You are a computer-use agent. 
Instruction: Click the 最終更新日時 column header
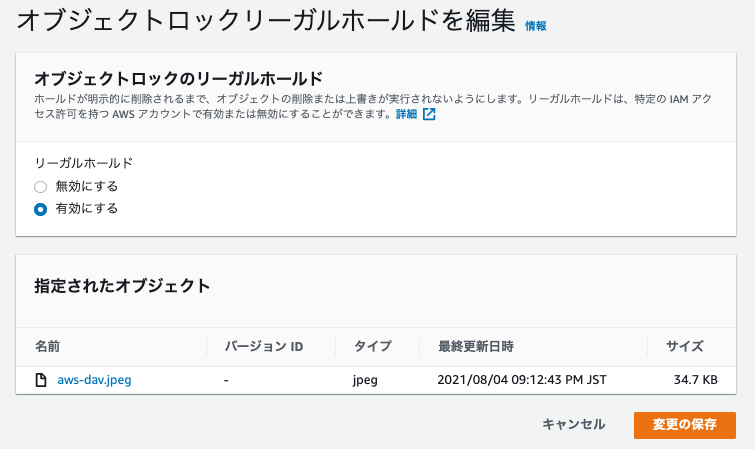[x=476, y=346]
